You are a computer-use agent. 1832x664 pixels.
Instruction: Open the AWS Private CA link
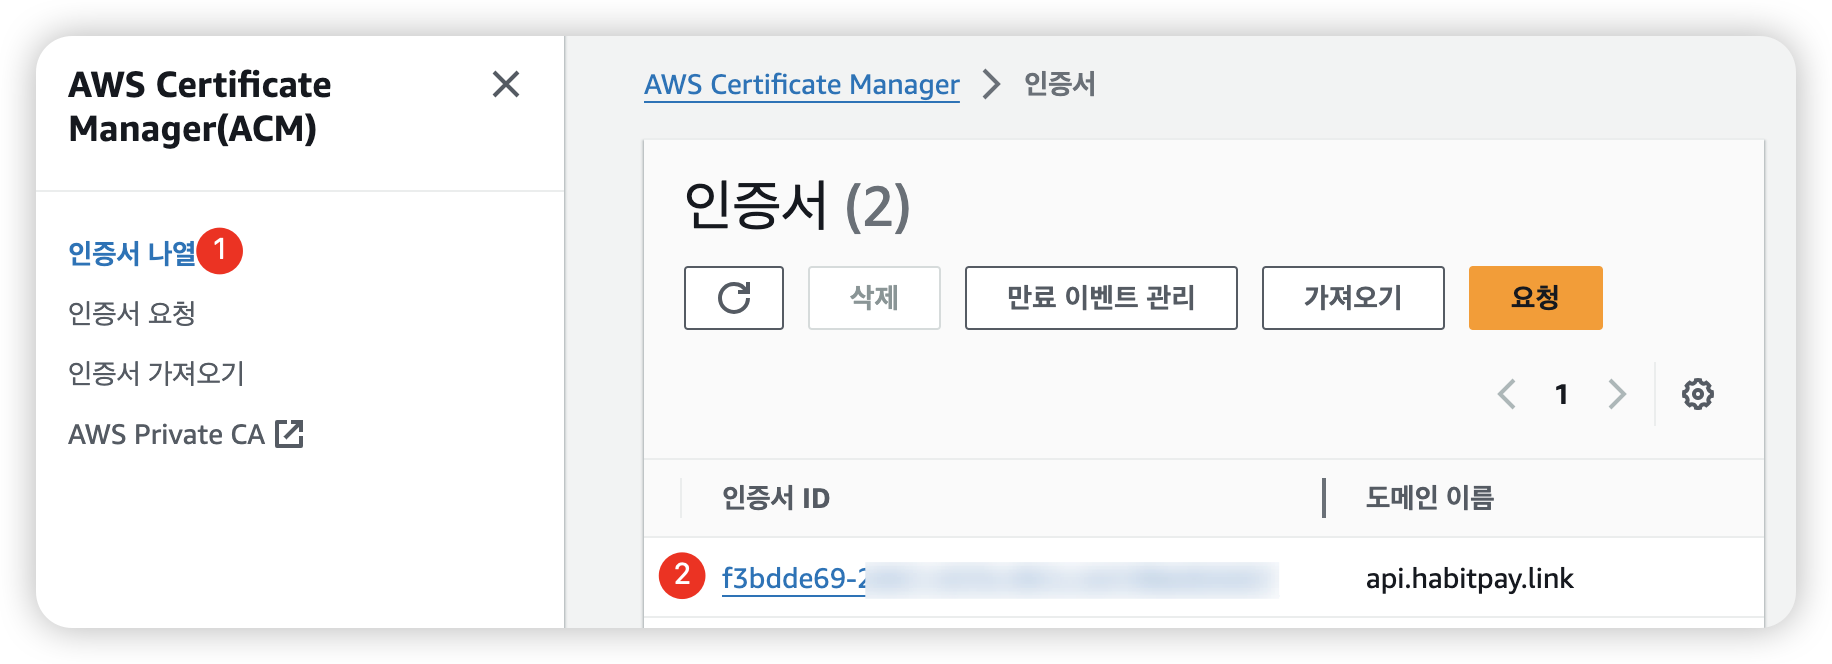[166, 434]
